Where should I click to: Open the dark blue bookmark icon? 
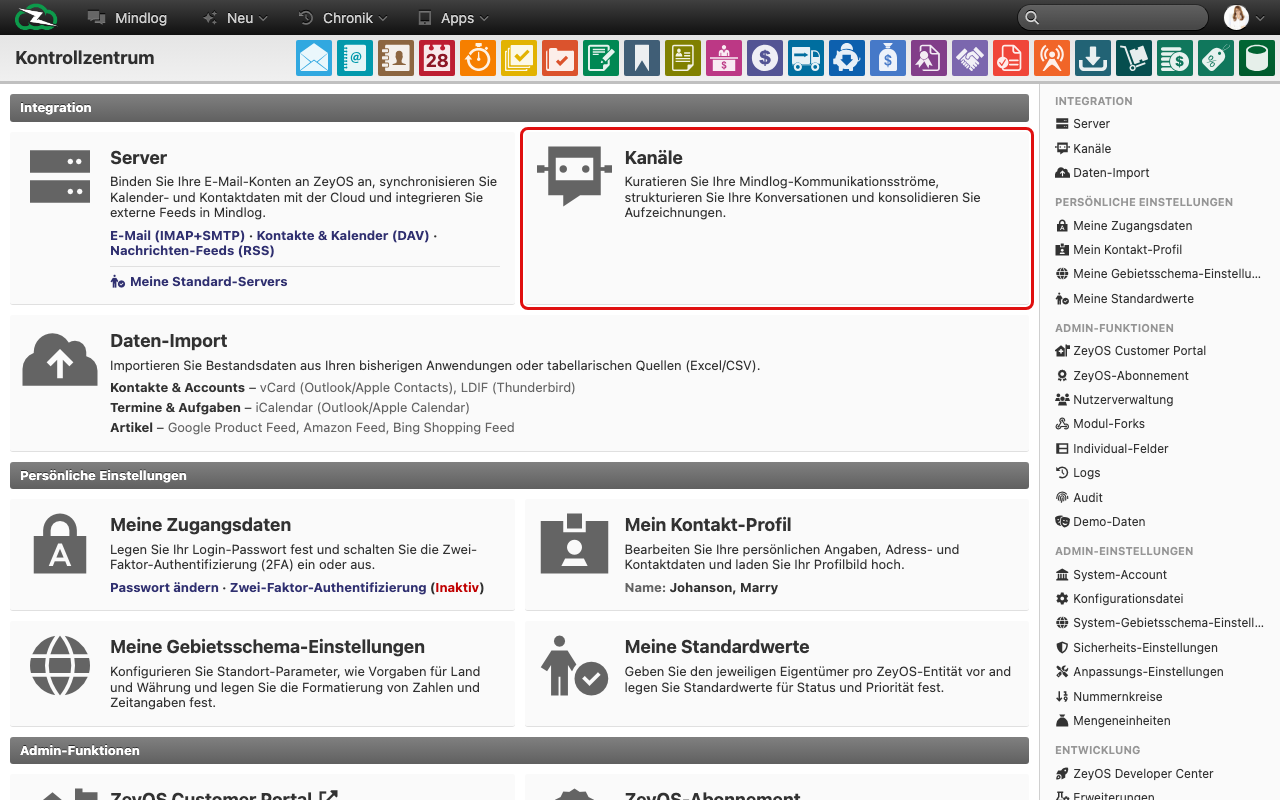[642, 58]
